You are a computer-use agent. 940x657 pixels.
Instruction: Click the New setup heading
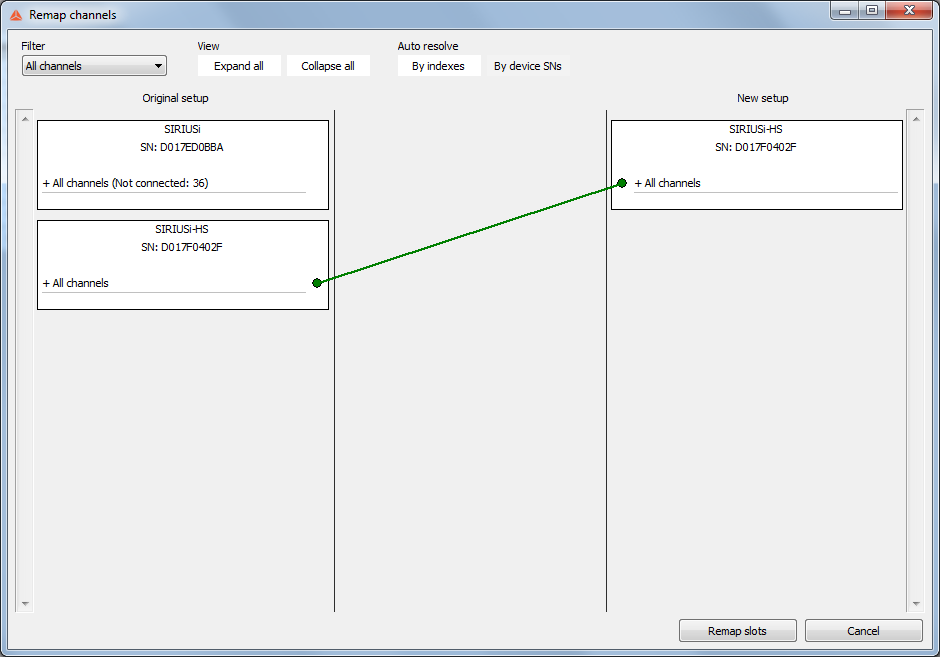763,98
